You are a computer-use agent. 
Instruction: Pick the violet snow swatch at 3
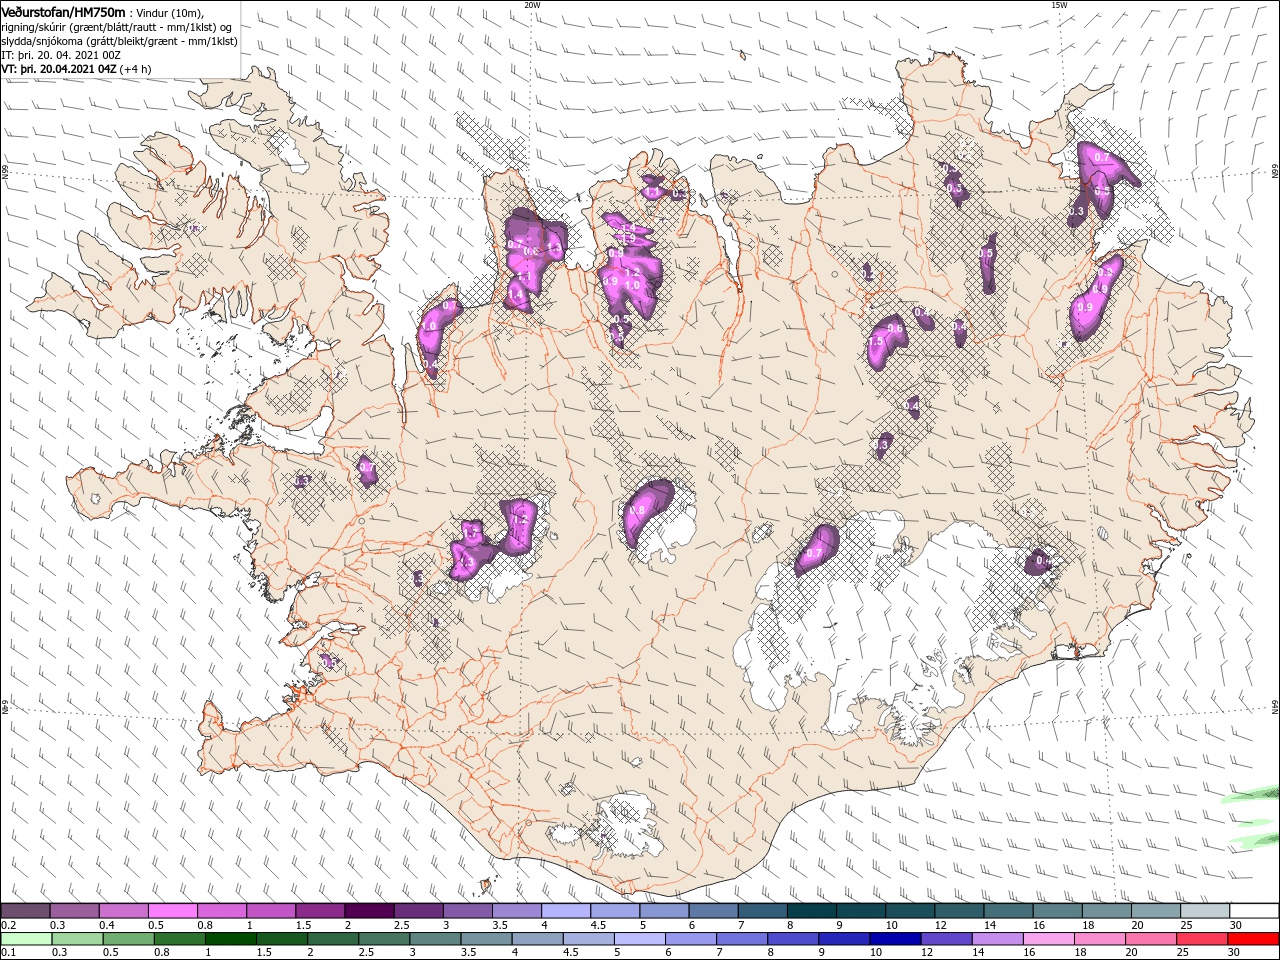click(x=467, y=912)
